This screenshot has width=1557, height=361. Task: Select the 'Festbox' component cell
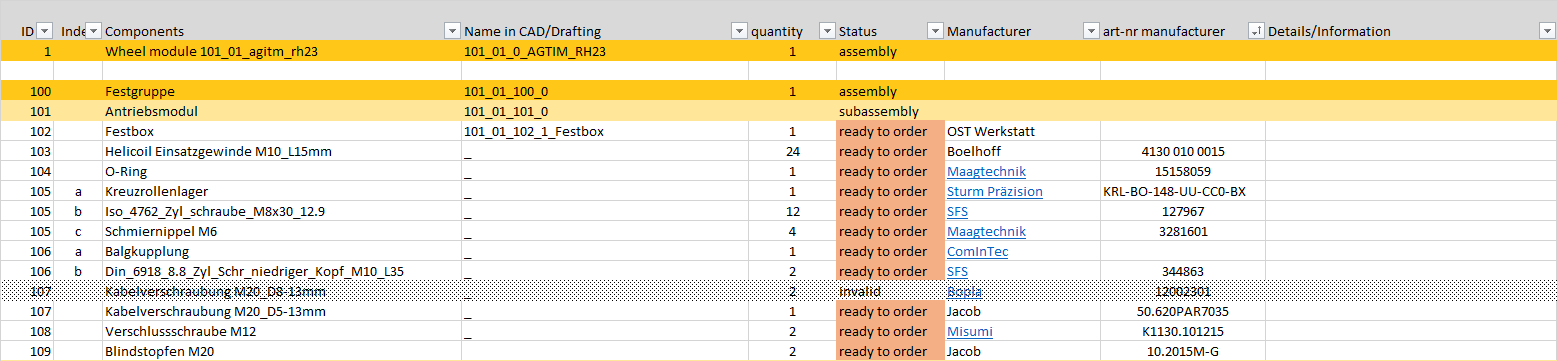(x=282, y=131)
